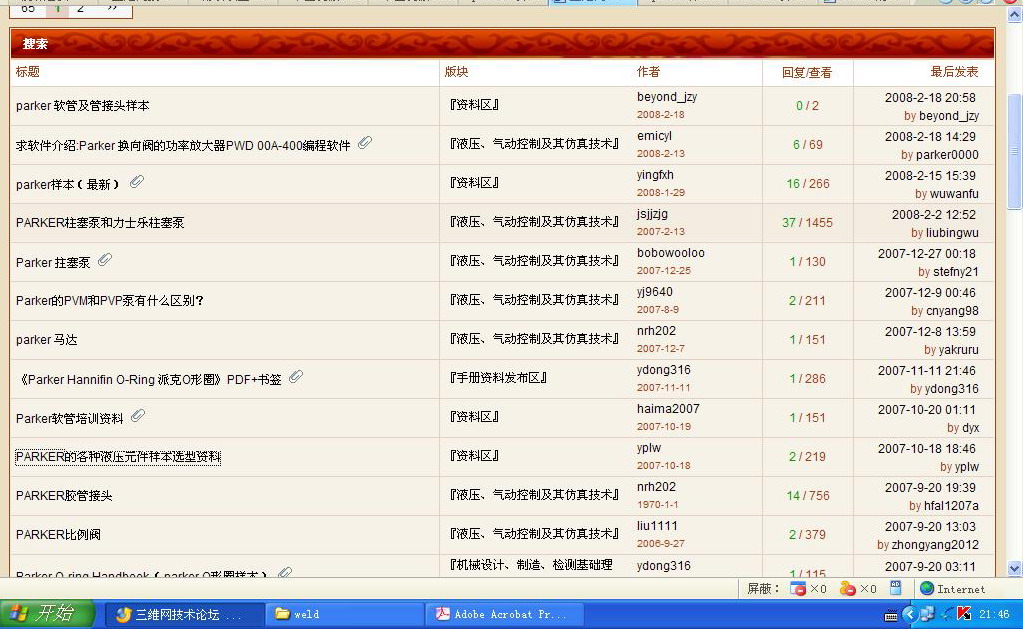Click the Kaspersky antivirus tray icon
The image size is (1023, 629).
pos(964,613)
